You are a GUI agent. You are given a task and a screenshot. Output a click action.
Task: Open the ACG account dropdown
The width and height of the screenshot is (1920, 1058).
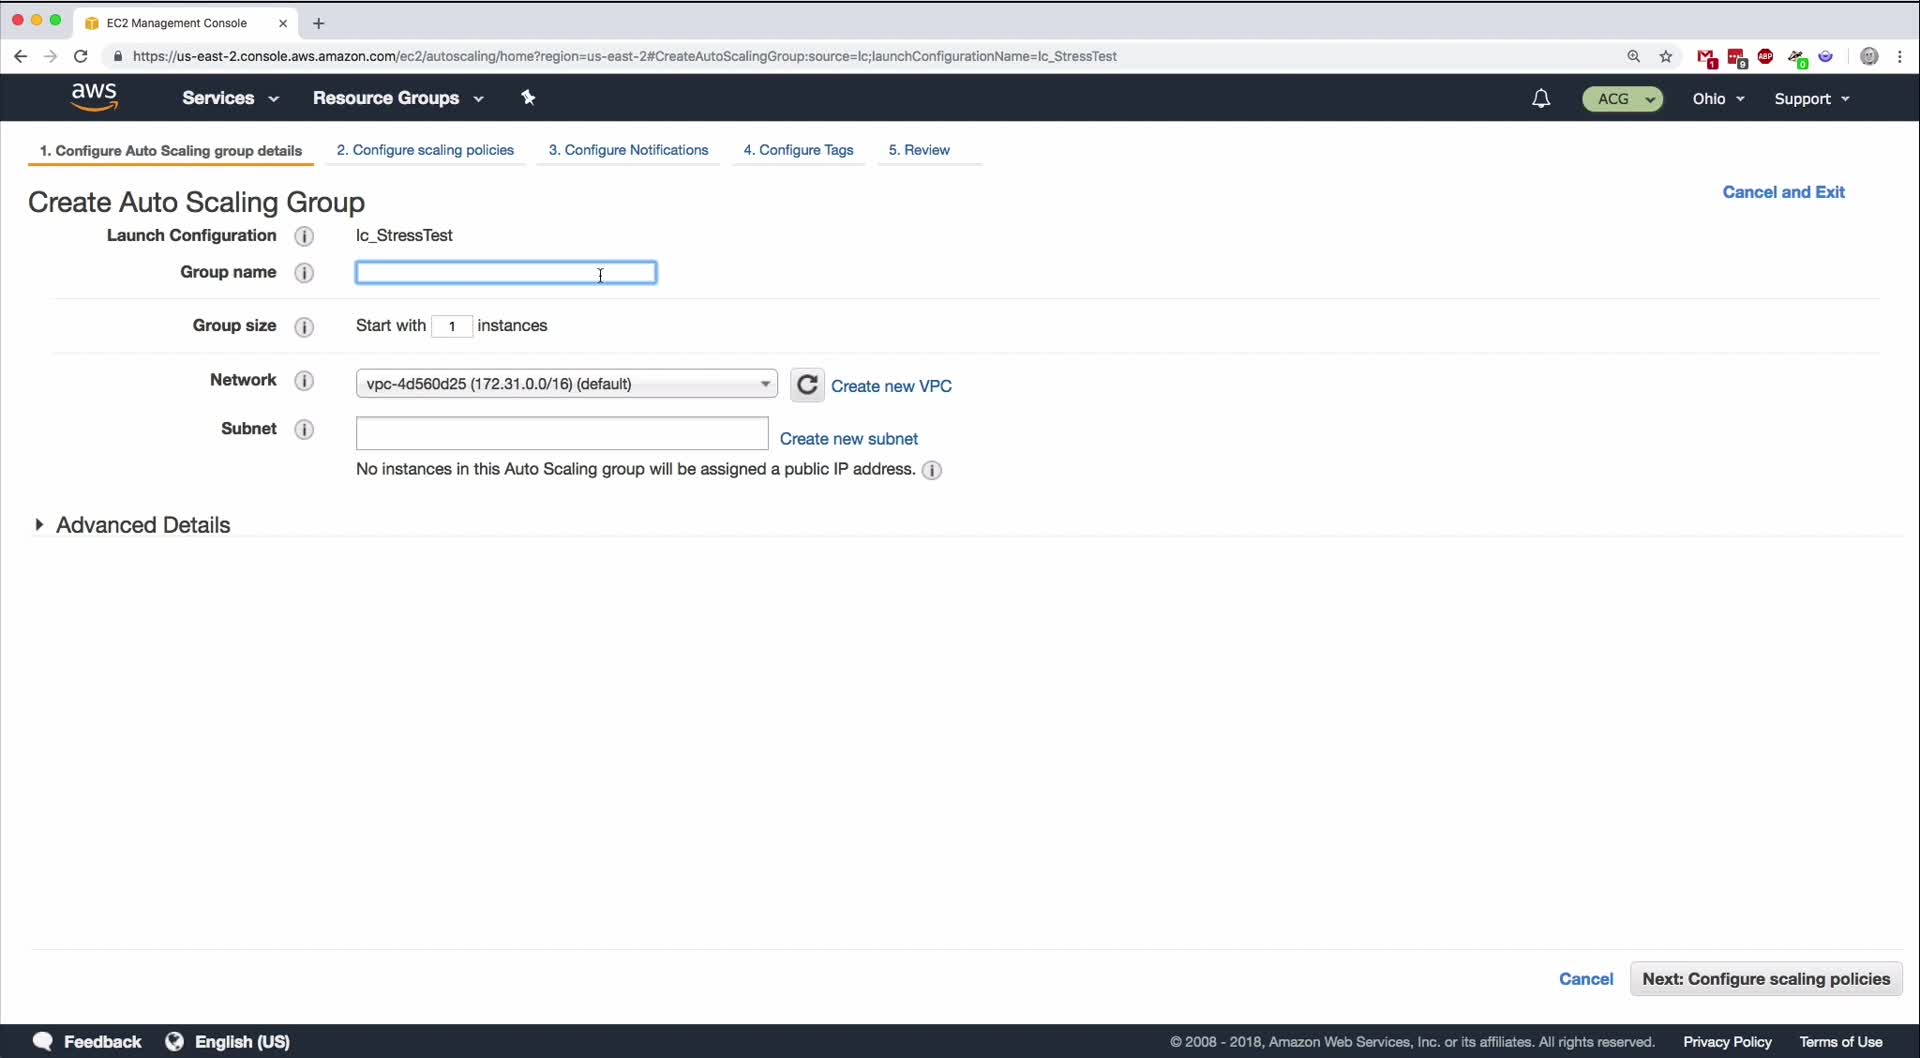(1623, 99)
